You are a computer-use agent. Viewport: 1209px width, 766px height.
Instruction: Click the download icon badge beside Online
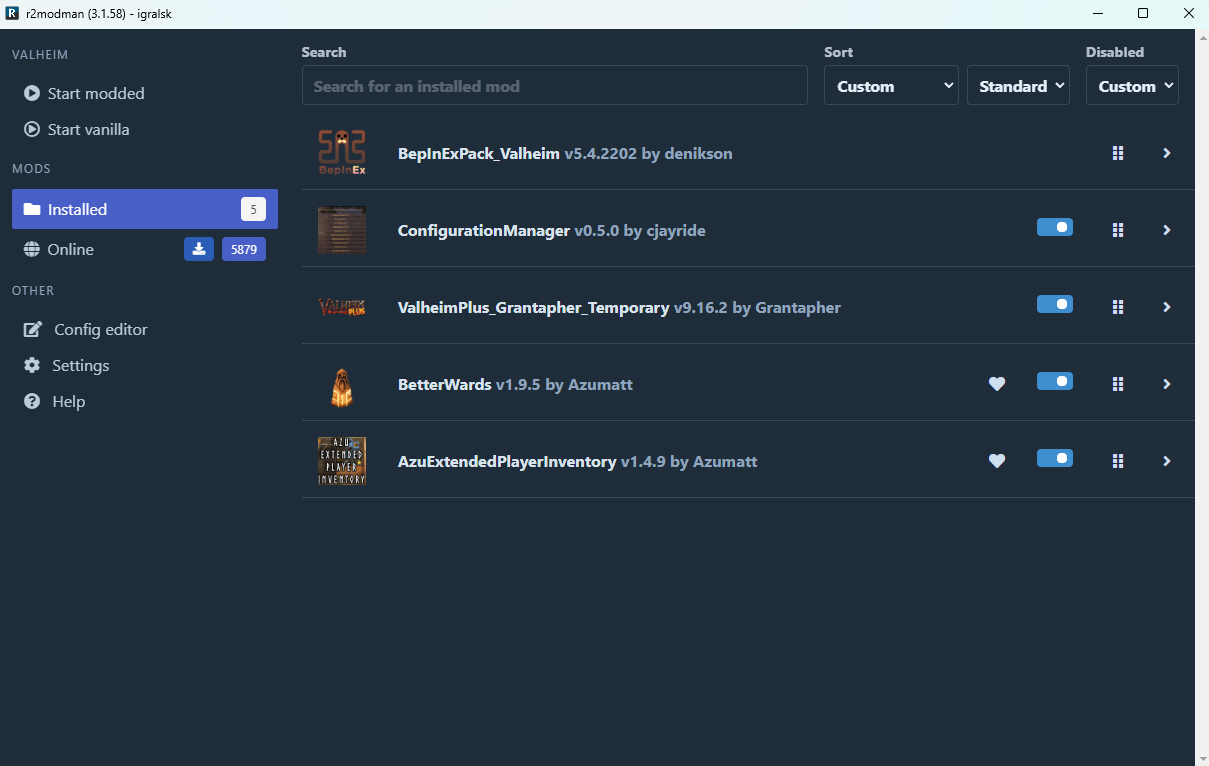coord(199,249)
